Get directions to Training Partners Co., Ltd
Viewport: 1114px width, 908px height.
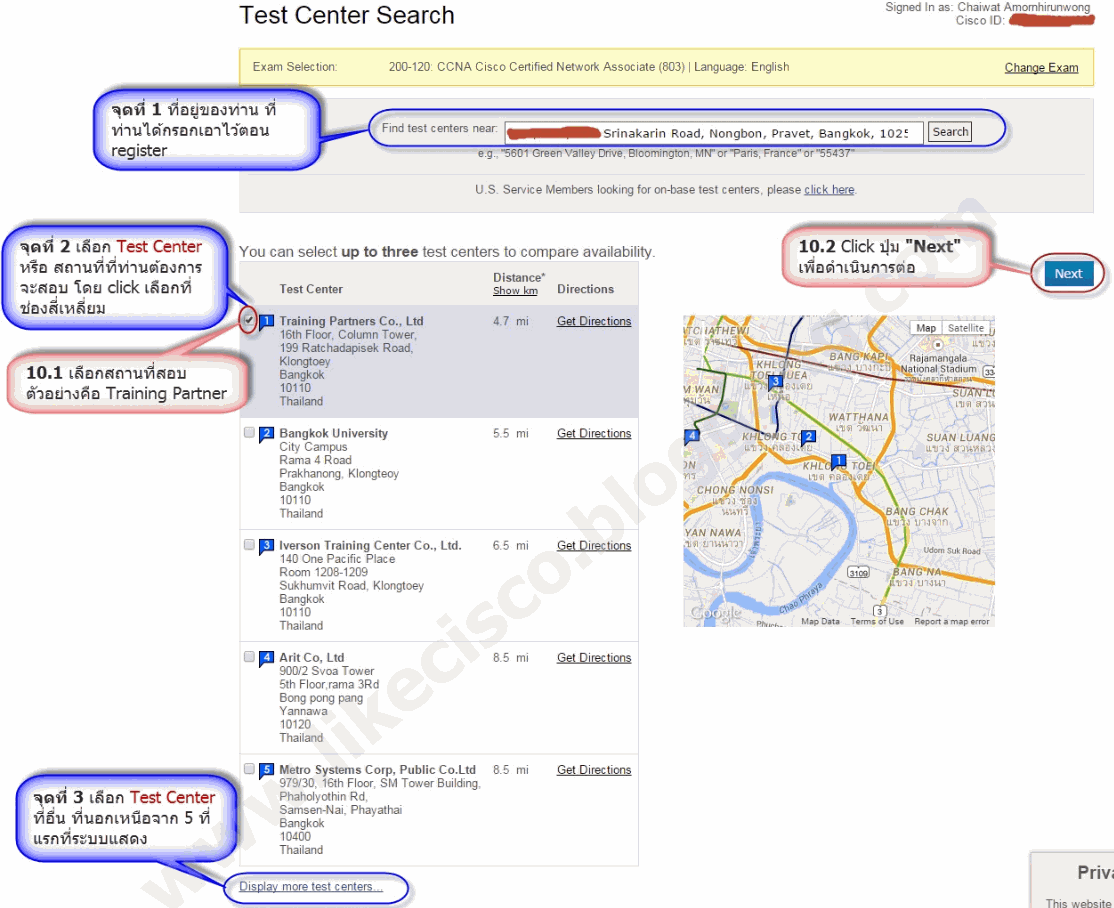(x=594, y=321)
